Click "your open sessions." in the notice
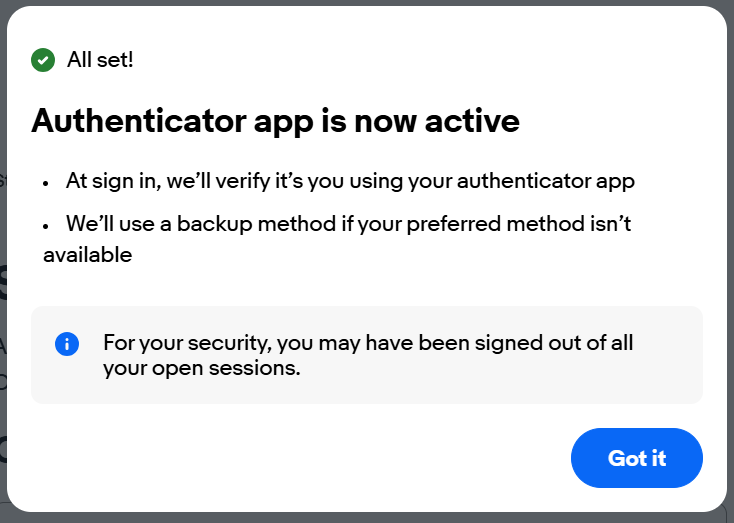 [x=201, y=368]
